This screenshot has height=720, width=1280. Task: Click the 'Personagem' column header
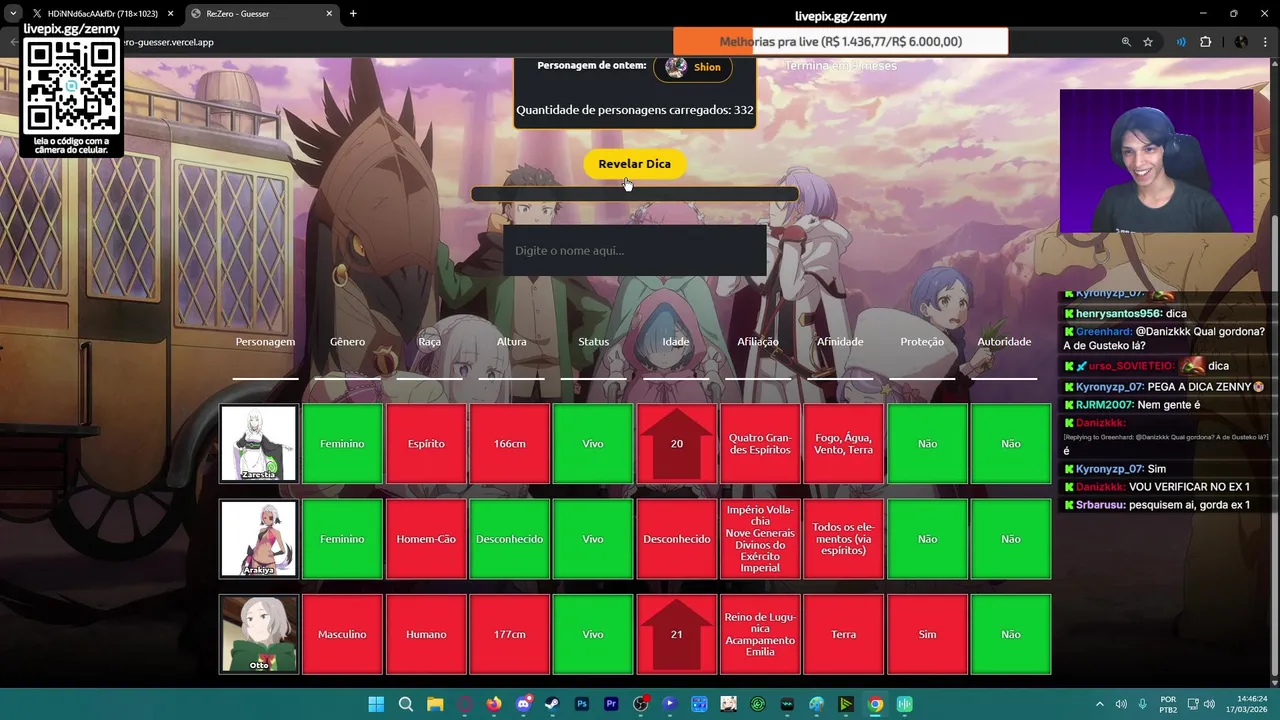point(265,342)
